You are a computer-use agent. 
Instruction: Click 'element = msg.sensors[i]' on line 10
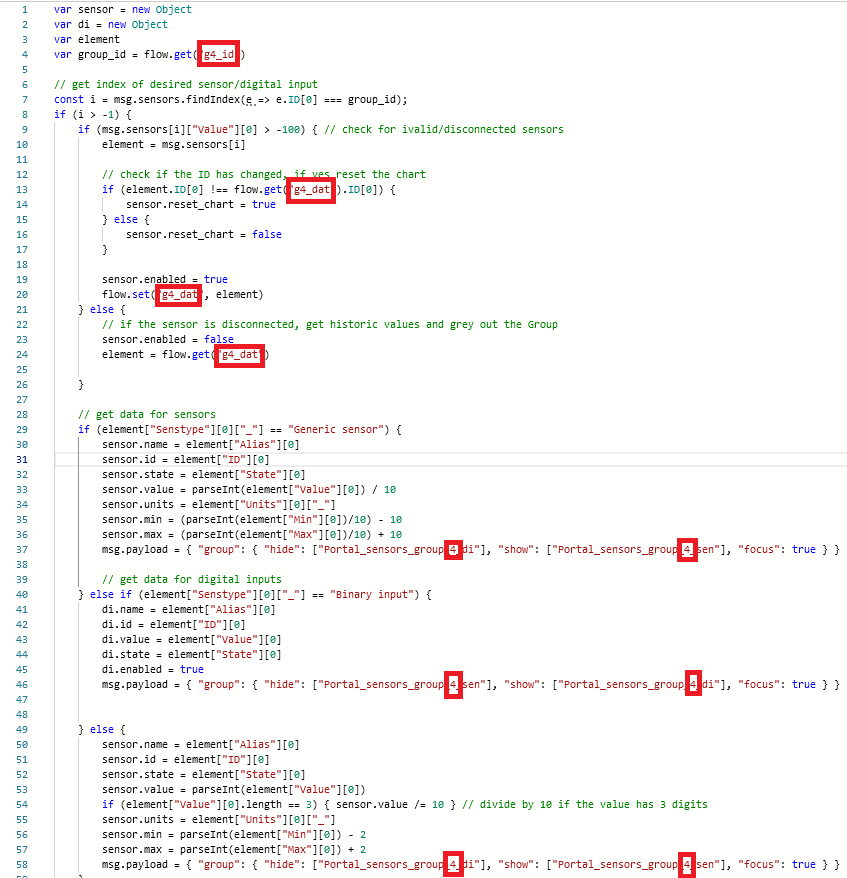[174, 144]
